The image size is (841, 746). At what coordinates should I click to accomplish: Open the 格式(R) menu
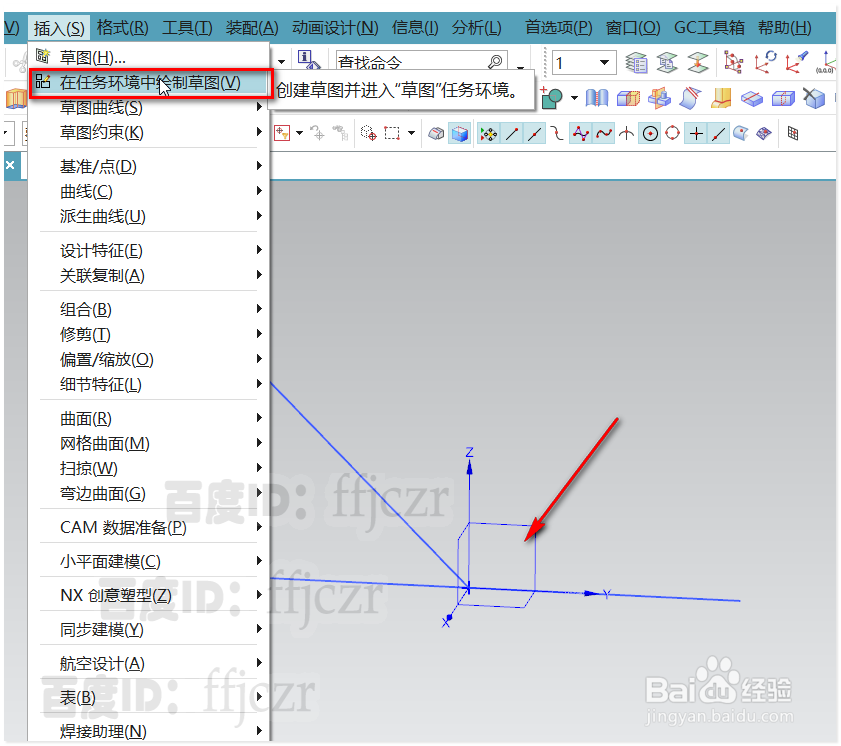tap(122, 27)
